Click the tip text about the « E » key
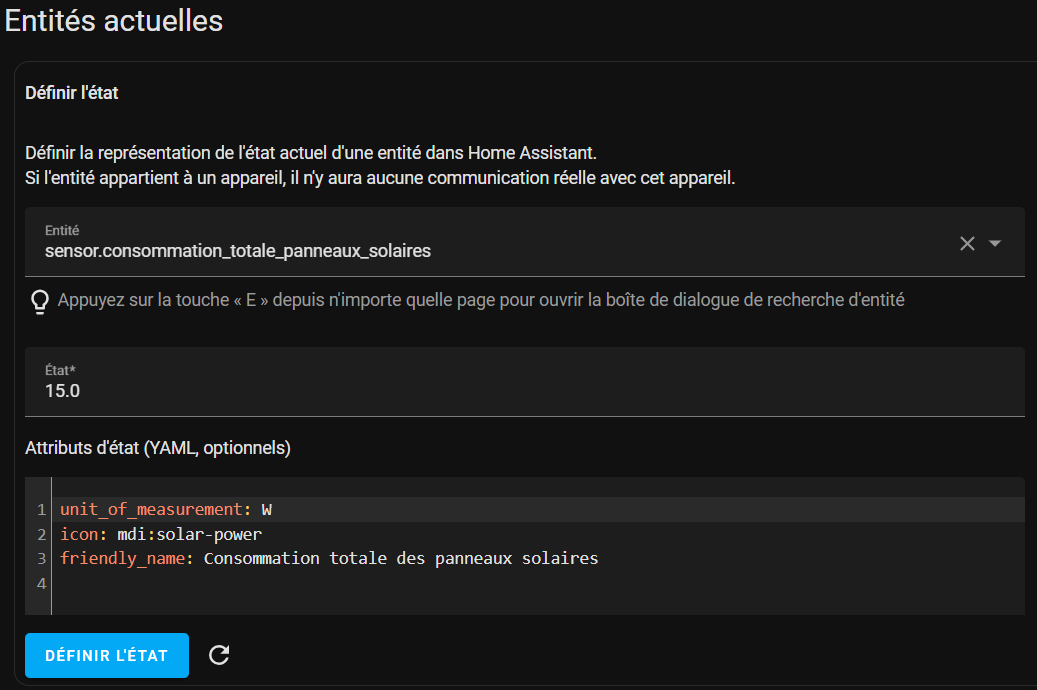 coord(481,300)
